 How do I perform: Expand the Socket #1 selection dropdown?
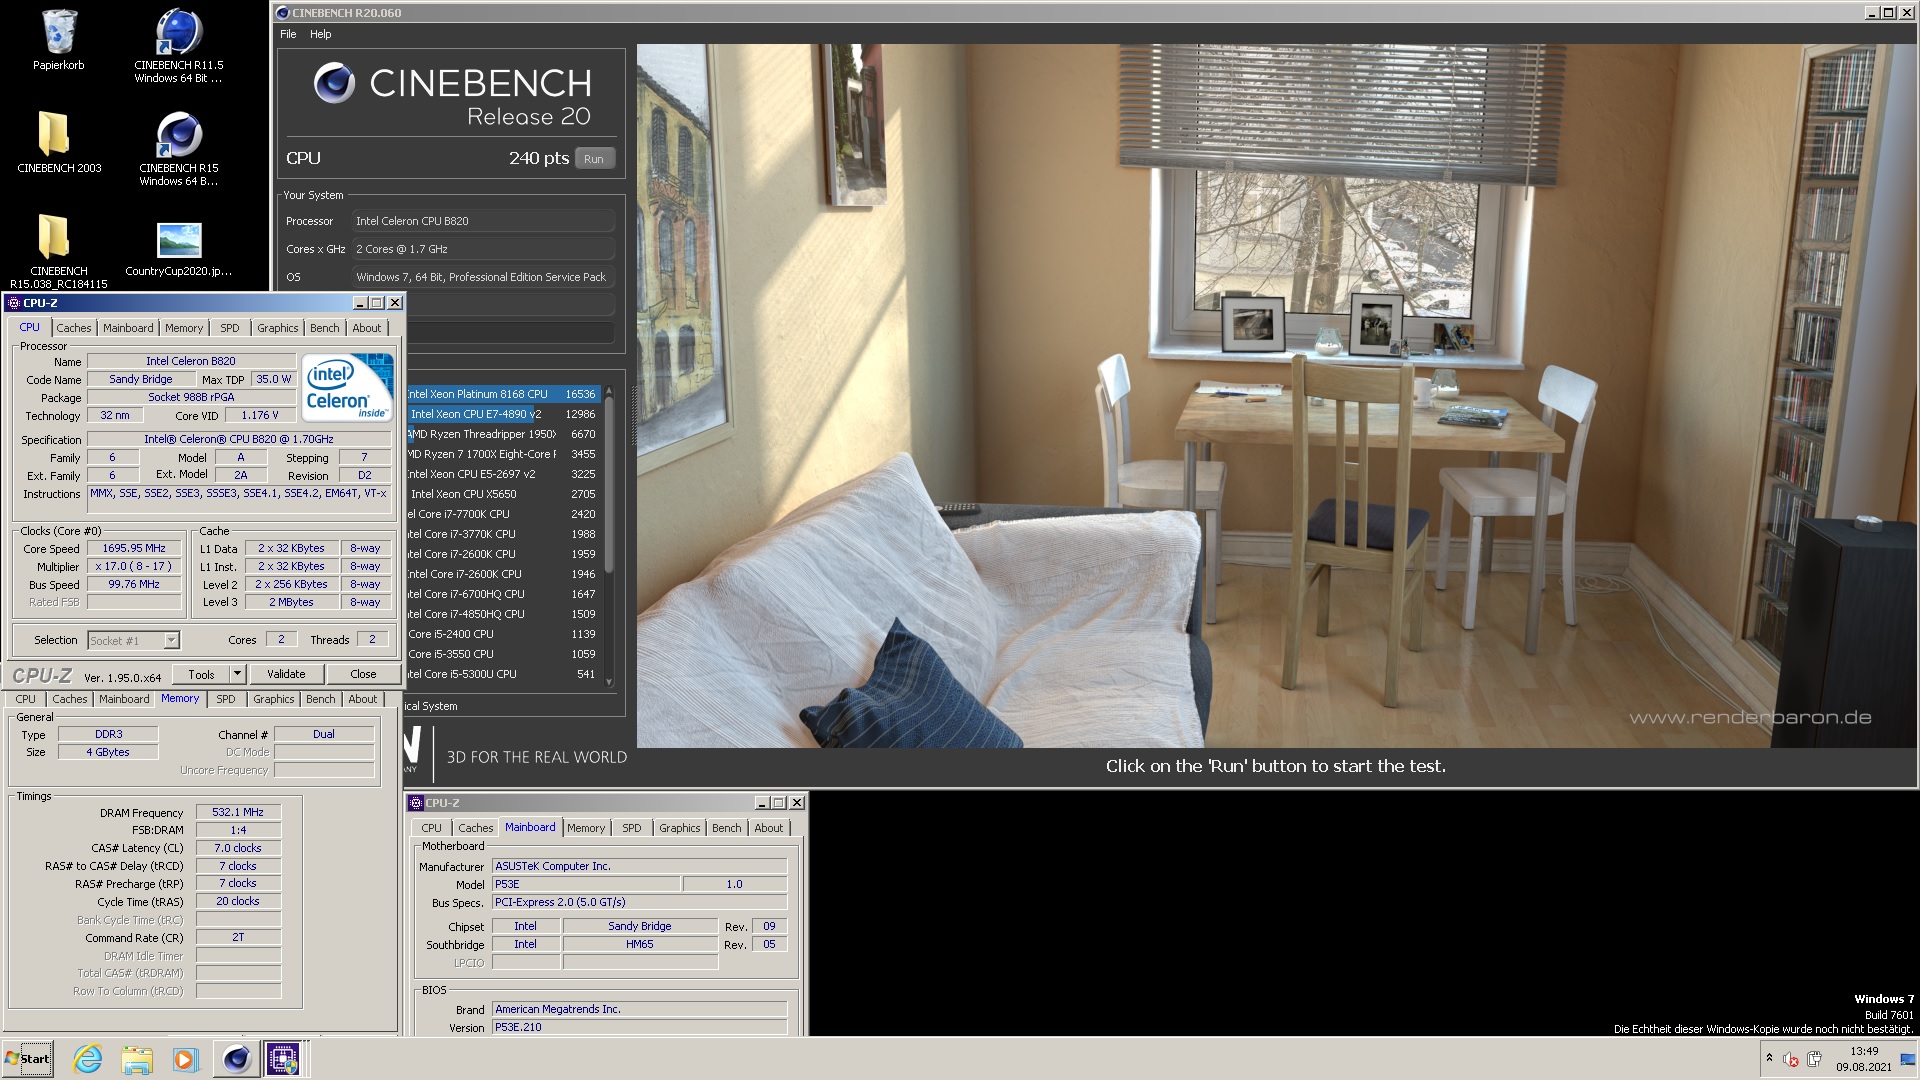[171, 641]
